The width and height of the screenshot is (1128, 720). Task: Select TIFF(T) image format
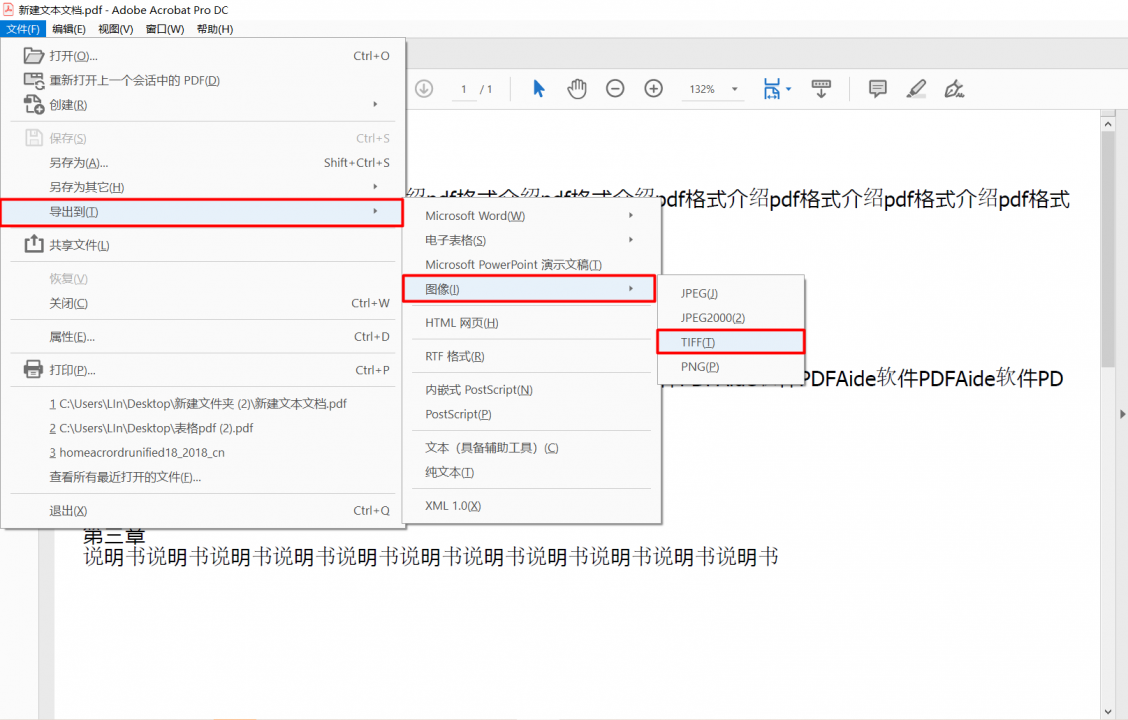tap(730, 342)
